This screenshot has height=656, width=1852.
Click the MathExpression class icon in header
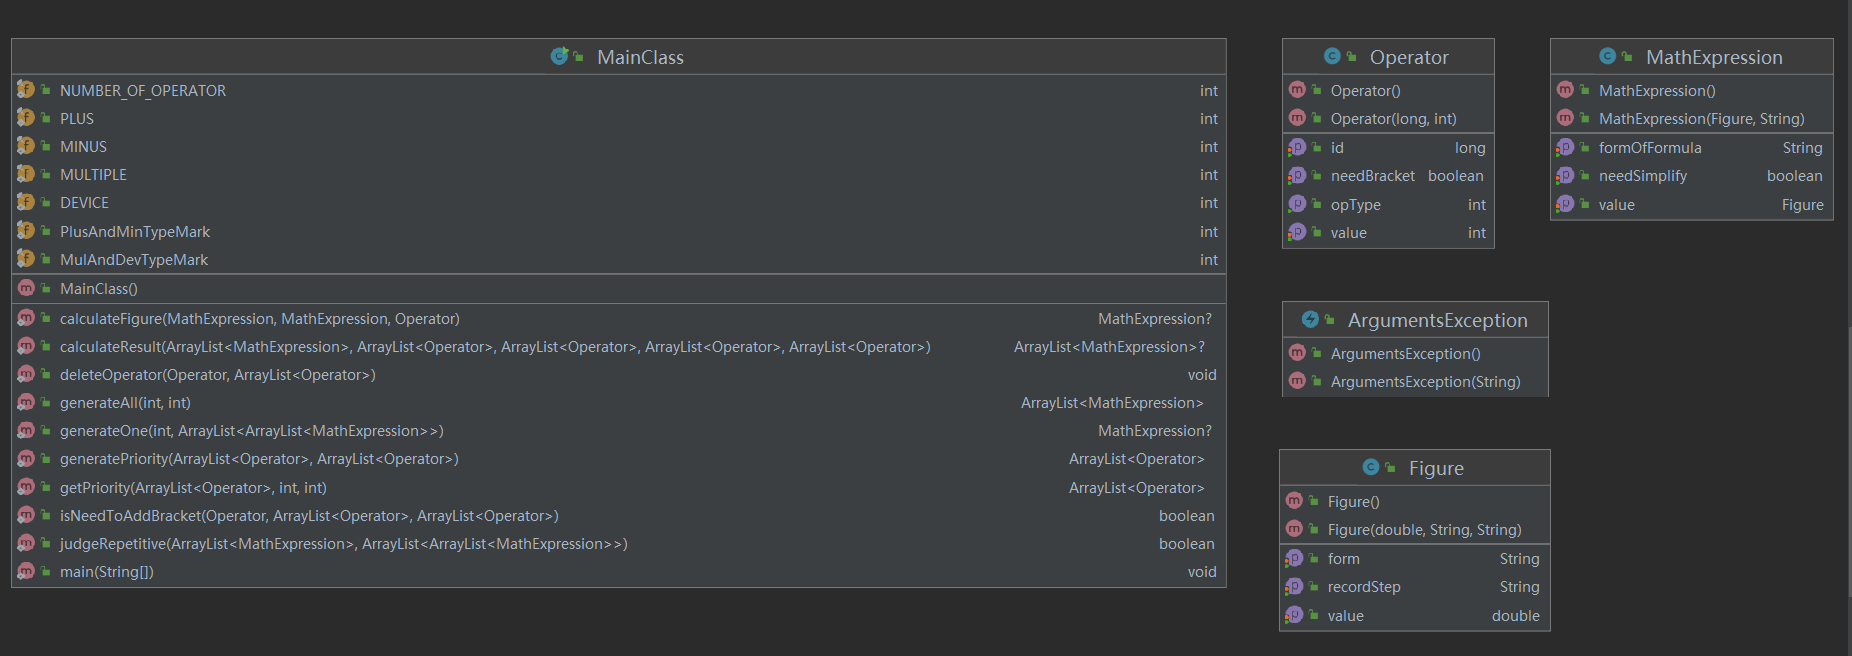(1607, 56)
